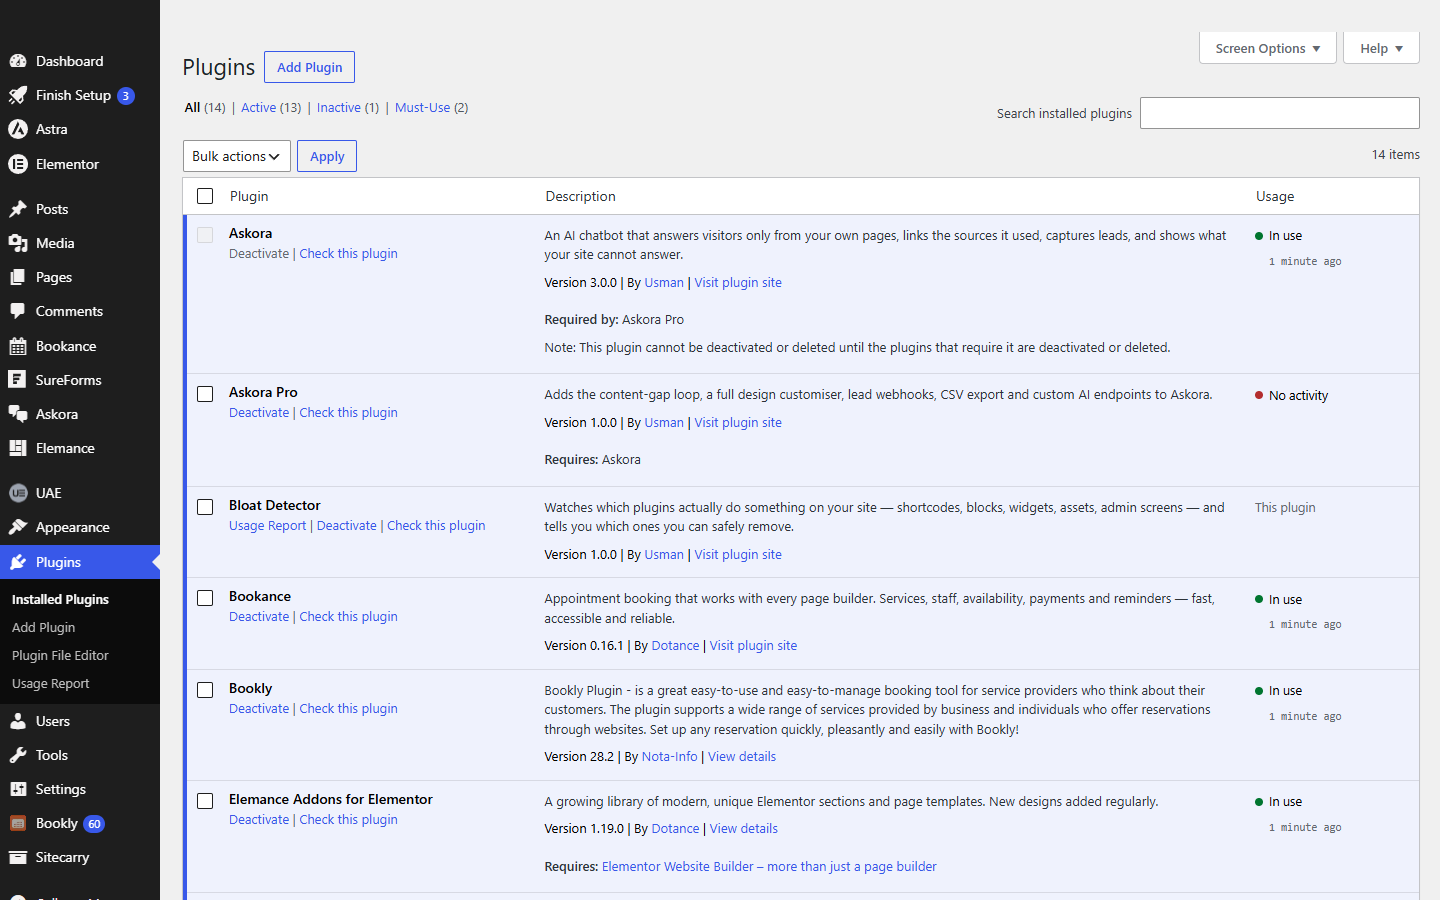Open Usage Report link under Bloat Detector
This screenshot has width=1440, height=900.
[x=267, y=526]
